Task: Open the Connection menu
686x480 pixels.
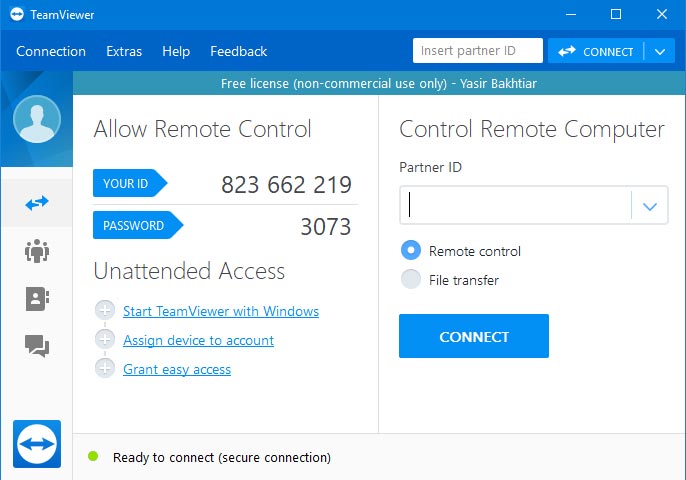Action: (x=51, y=51)
